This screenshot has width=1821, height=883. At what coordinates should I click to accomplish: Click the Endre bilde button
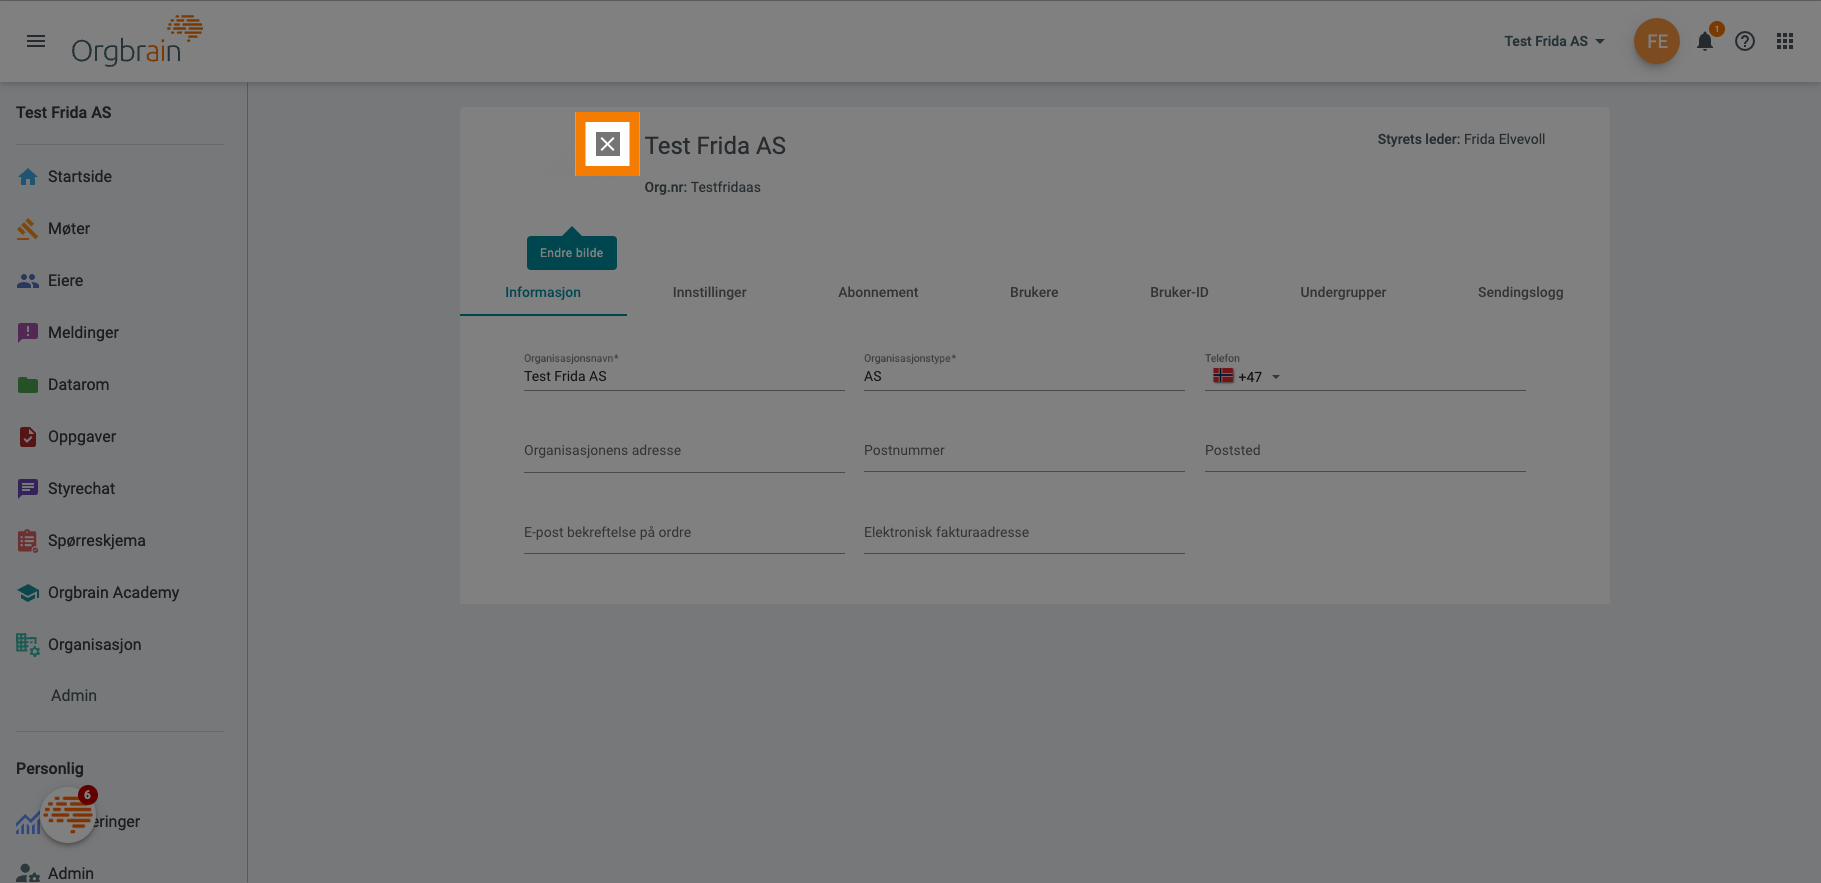coord(572,253)
